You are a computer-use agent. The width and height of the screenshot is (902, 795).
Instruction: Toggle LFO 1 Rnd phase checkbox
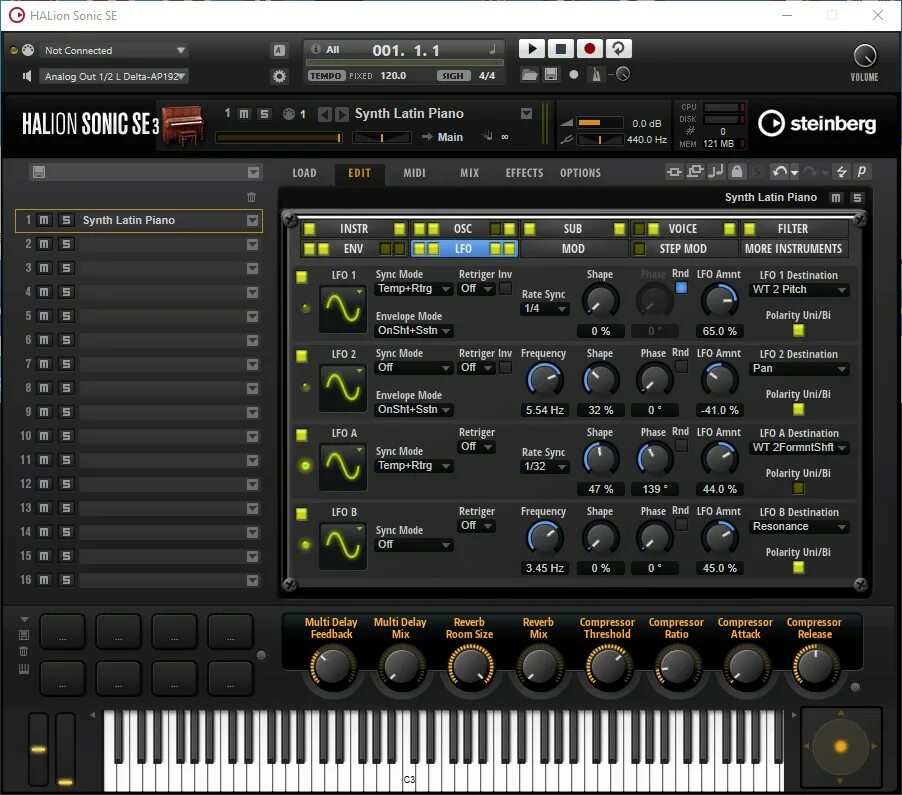click(x=681, y=288)
